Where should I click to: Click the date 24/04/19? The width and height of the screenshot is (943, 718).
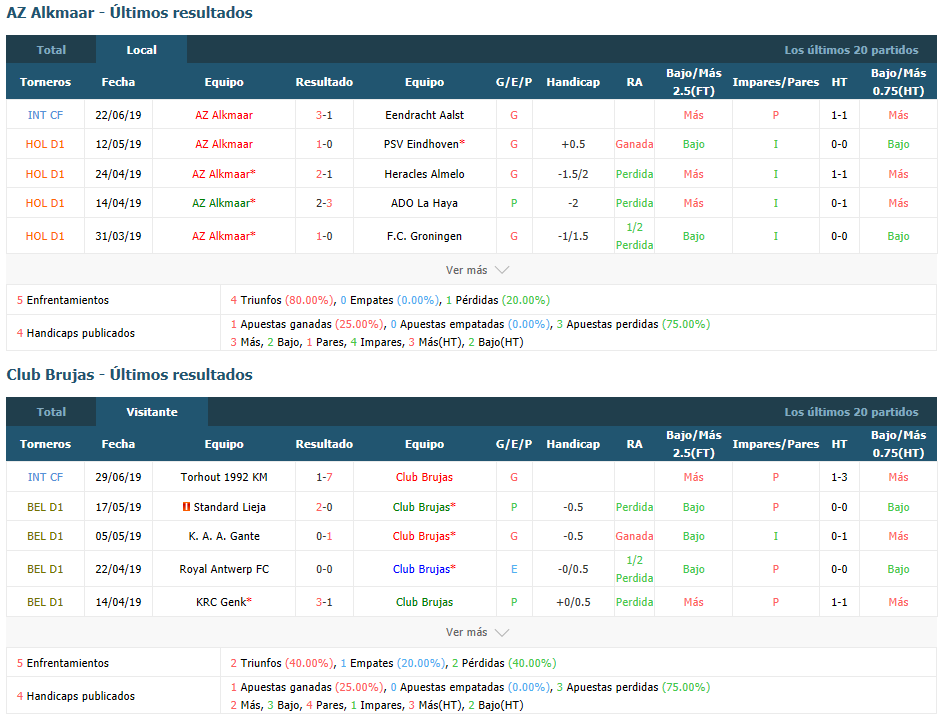tap(118, 174)
